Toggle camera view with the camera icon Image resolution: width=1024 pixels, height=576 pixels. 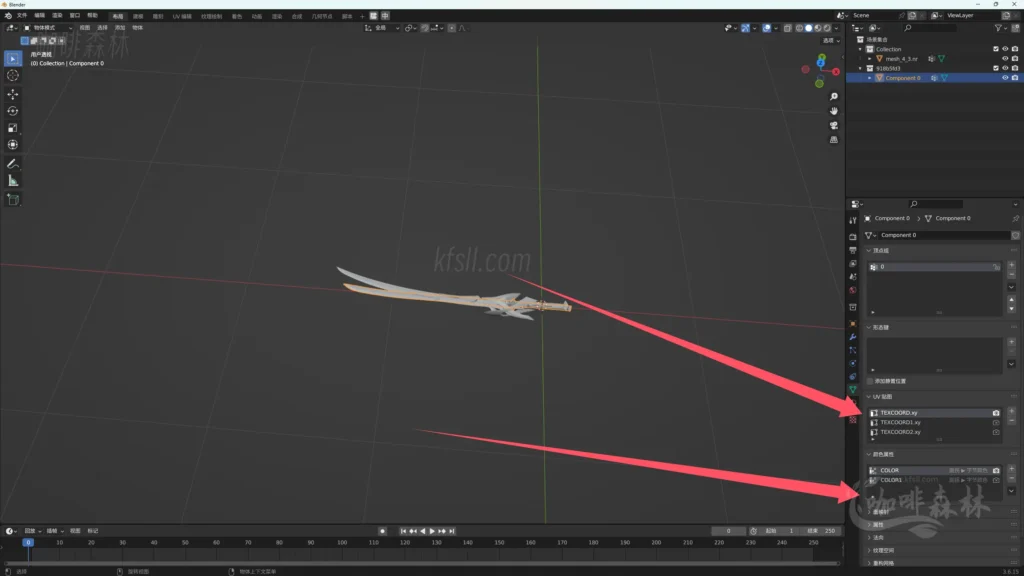pos(834,126)
